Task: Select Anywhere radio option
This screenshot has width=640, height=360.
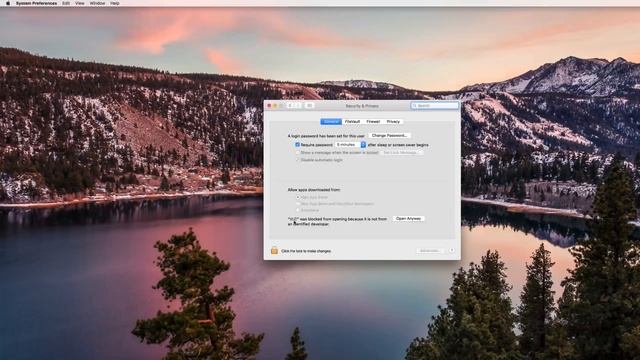Action: 298,210
